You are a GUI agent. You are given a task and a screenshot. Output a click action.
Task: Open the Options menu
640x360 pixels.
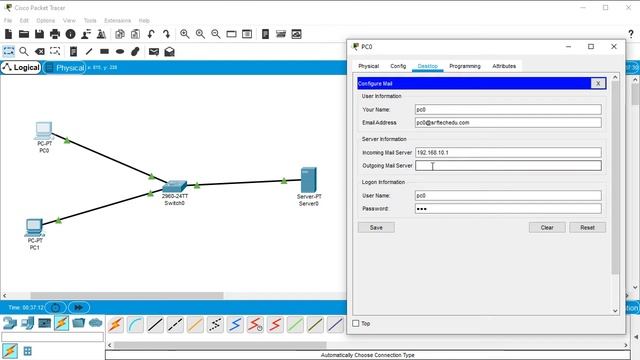(45, 20)
